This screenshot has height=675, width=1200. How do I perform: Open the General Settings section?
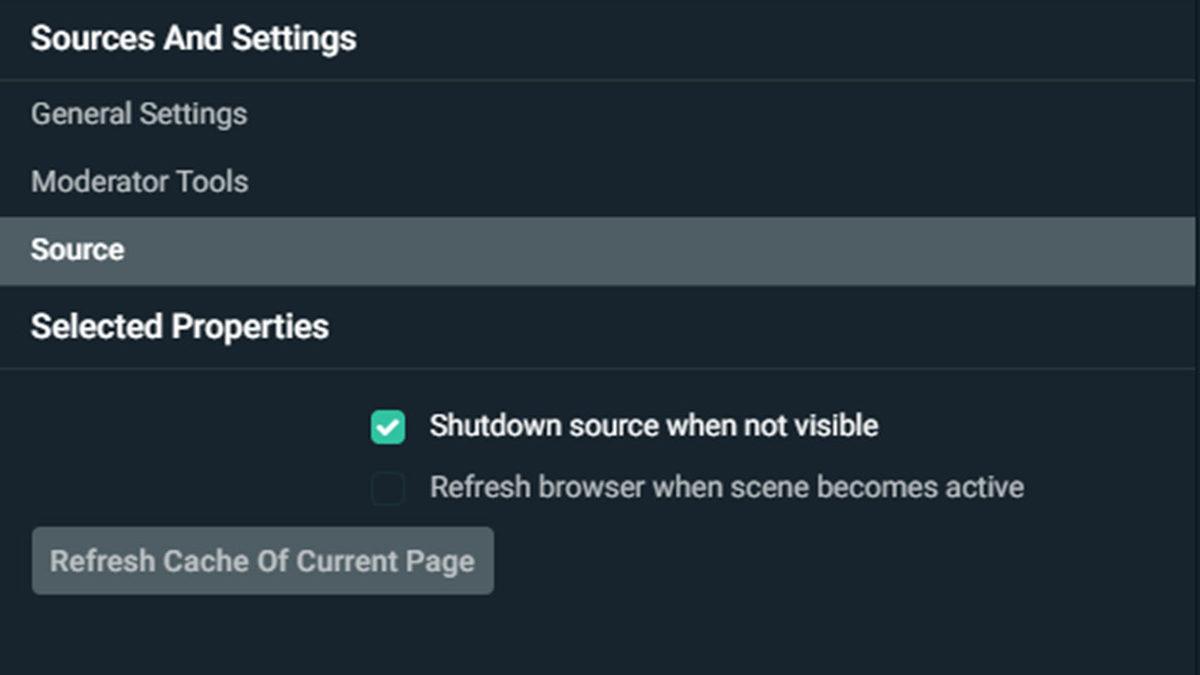(x=139, y=114)
